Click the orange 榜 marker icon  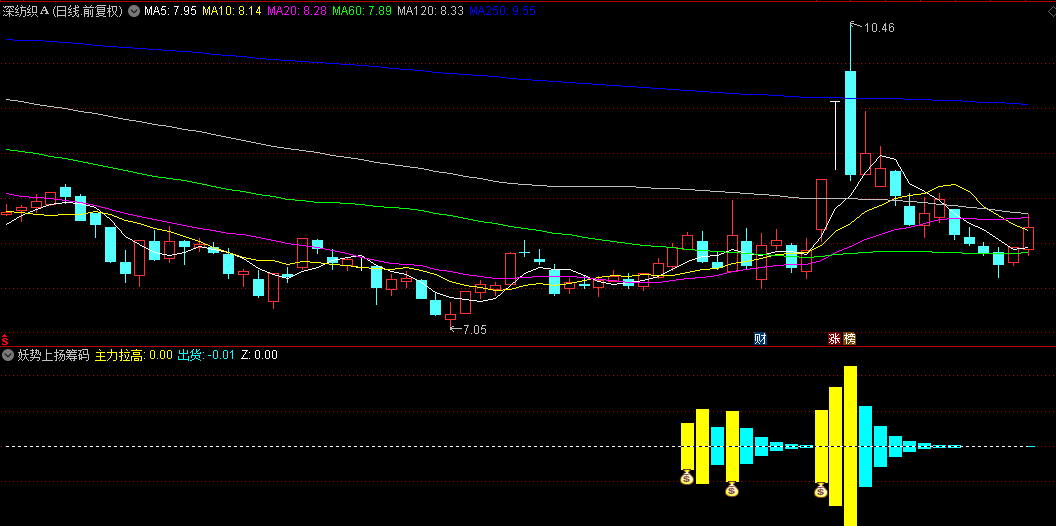click(x=849, y=339)
